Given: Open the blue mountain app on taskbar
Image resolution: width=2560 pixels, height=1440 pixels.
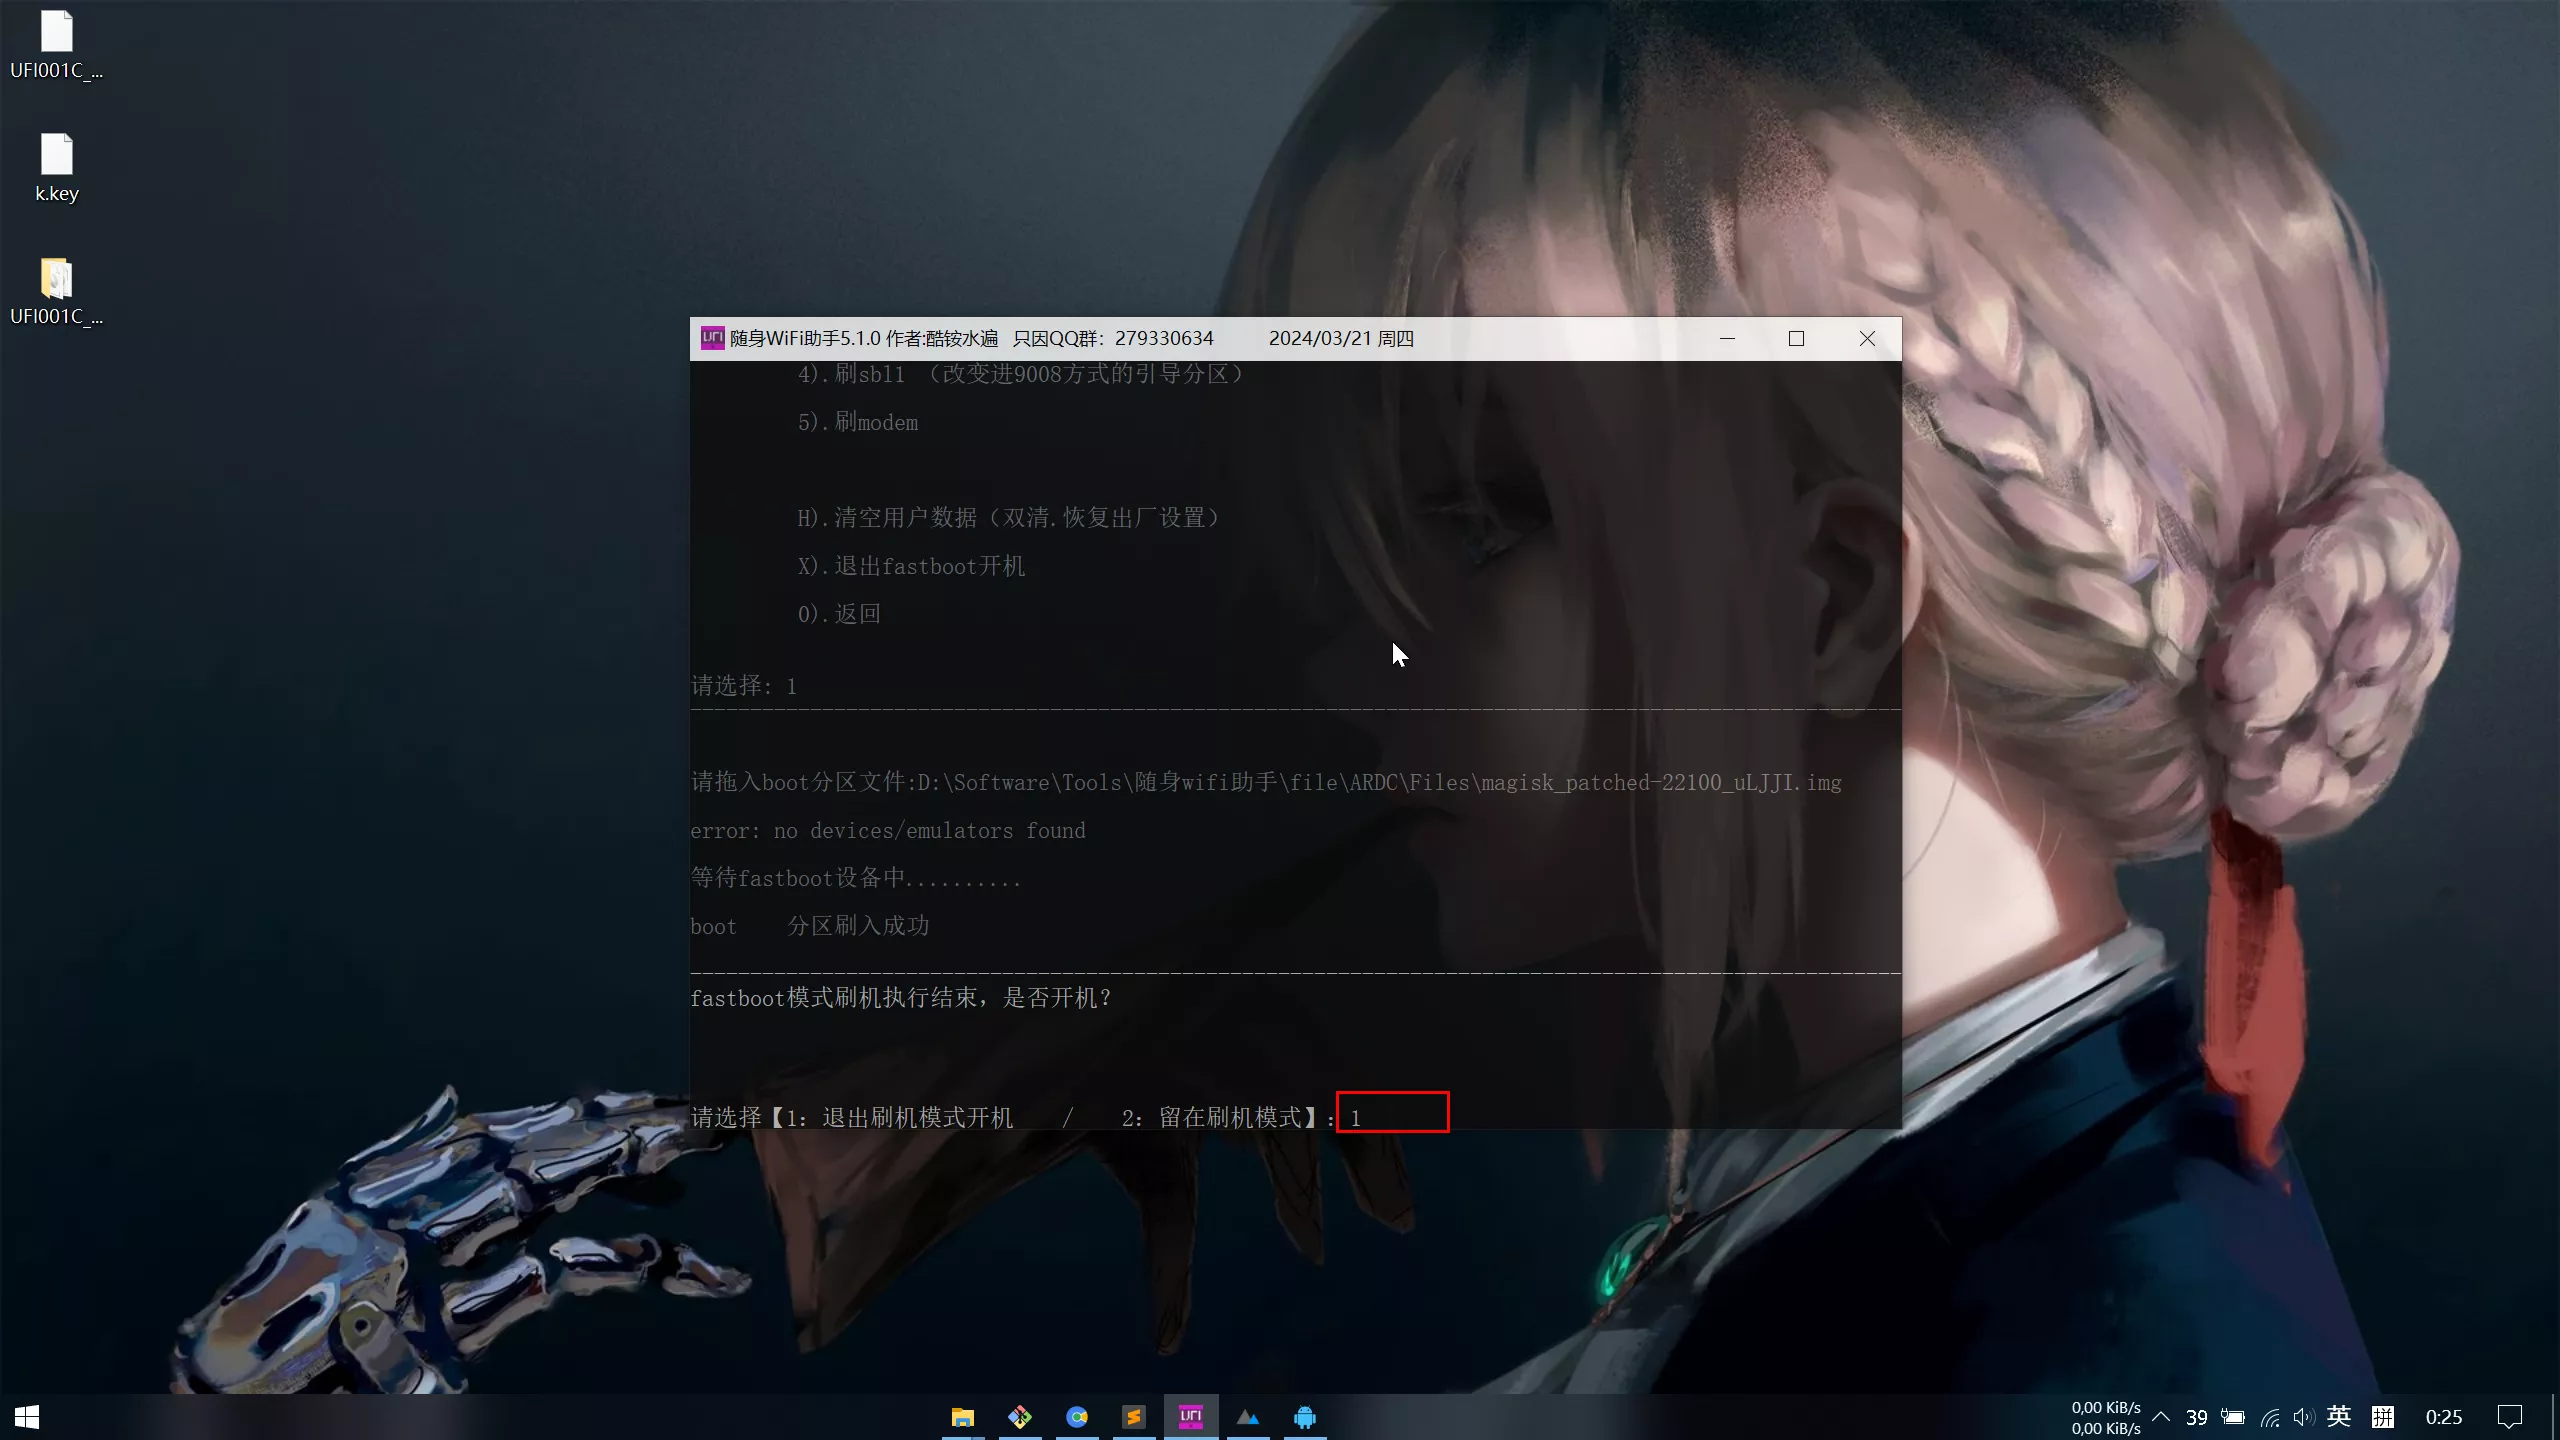Looking at the screenshot, I should pos(1247,1417).
